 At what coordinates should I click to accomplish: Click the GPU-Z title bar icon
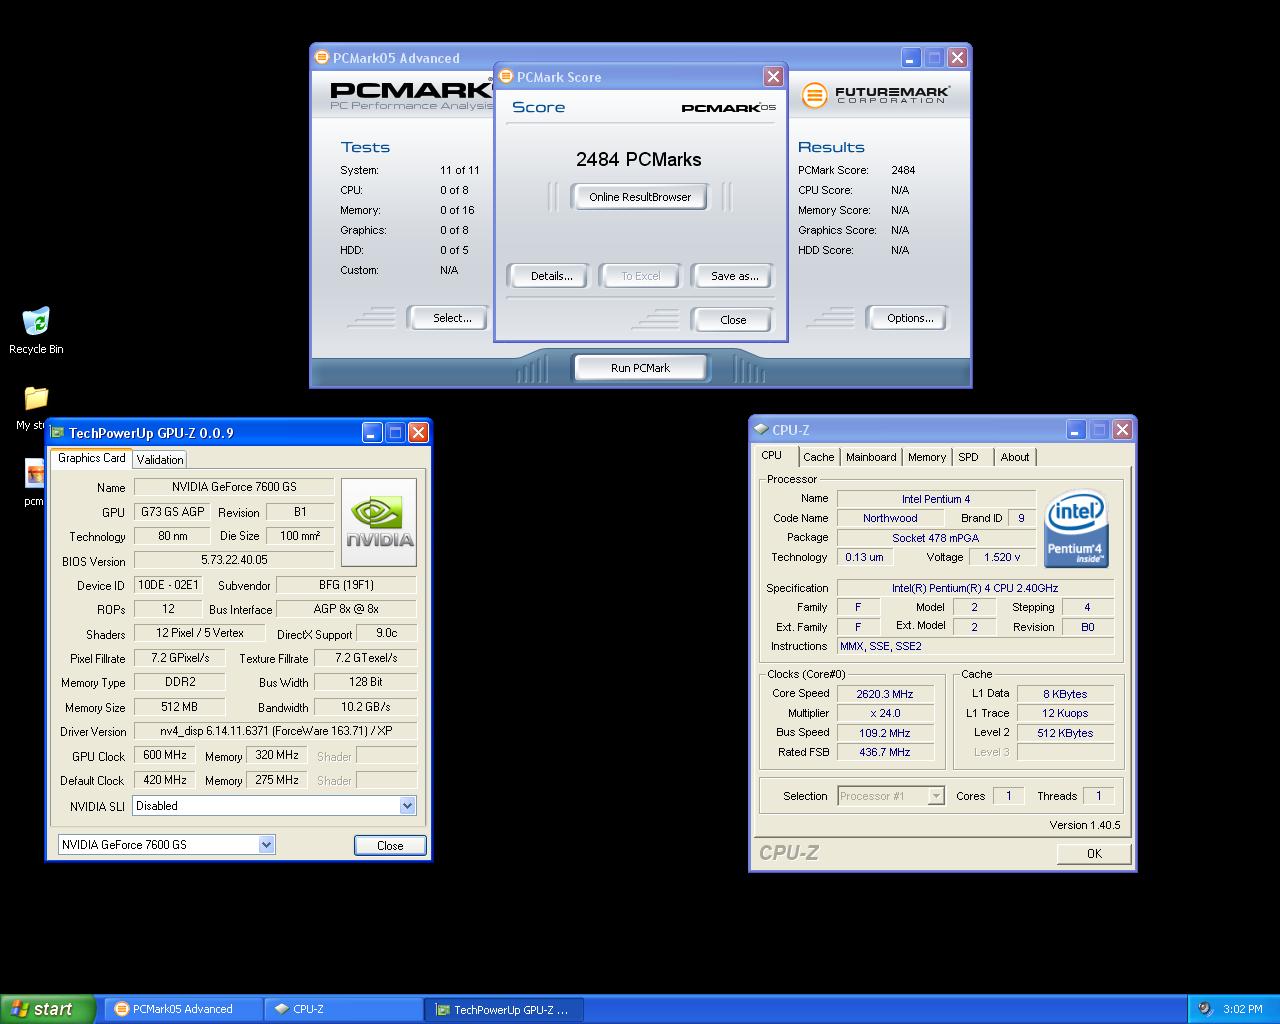point(57,433)
